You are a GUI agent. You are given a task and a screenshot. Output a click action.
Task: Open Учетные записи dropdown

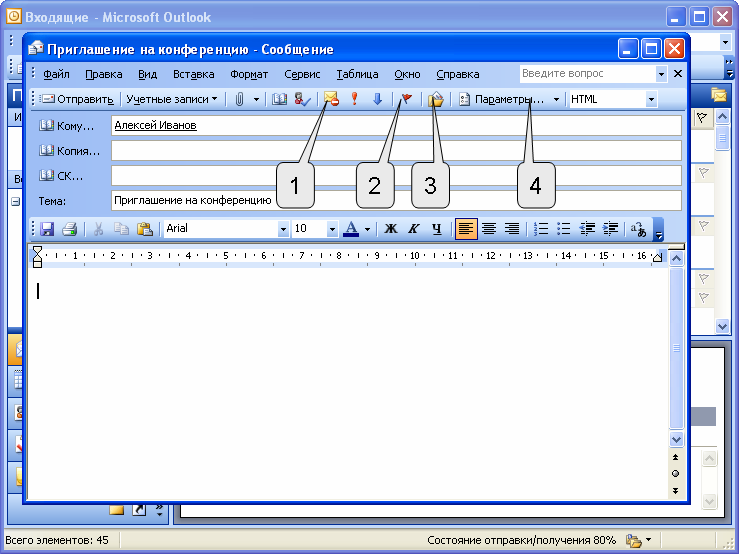pyautogui.click(x=172, y=99)
